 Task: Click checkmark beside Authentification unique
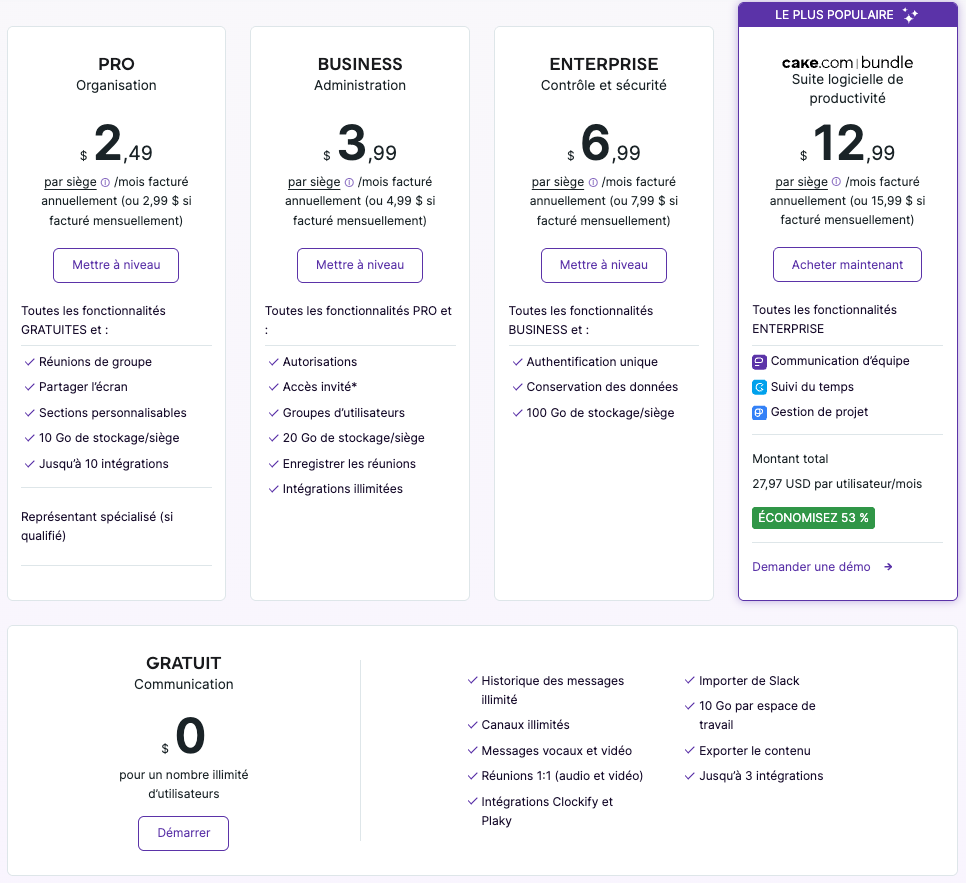click(517, 362)
